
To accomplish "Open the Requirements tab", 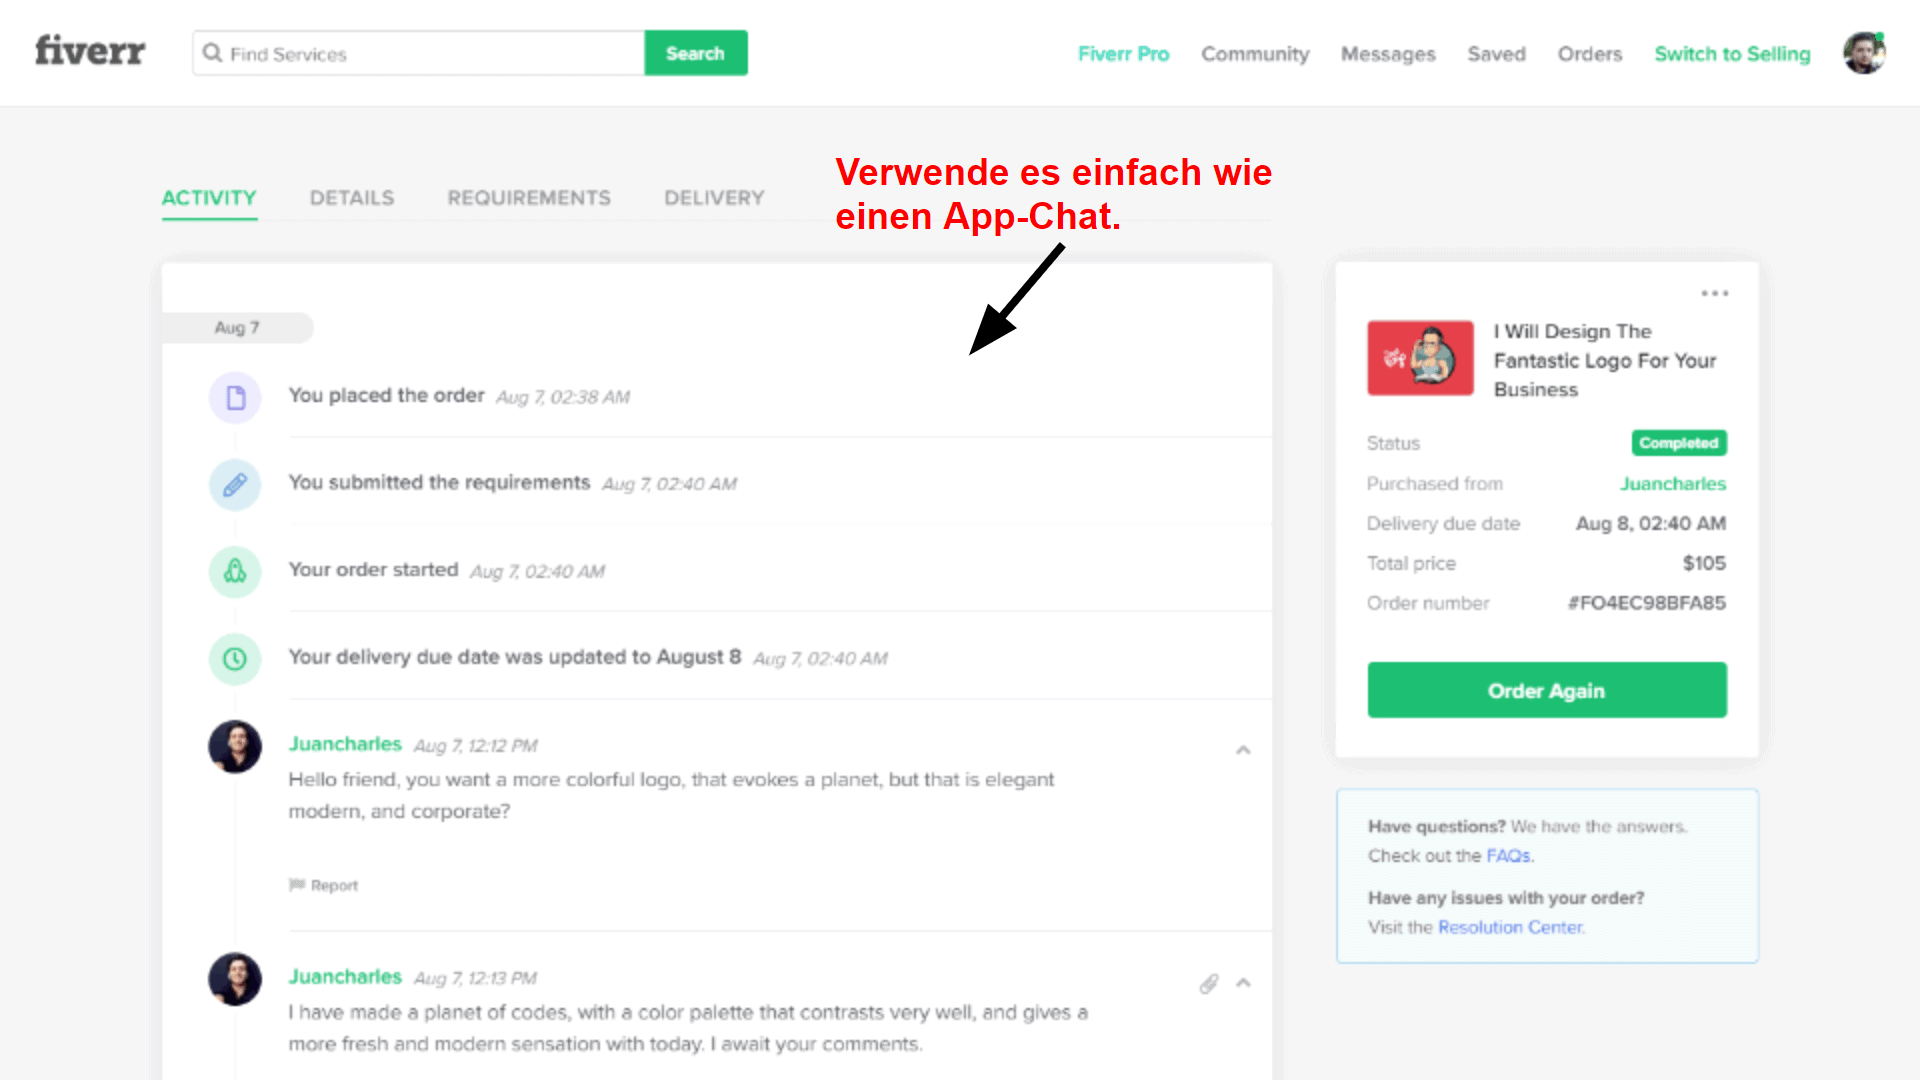I will click(x=529, y=198).
